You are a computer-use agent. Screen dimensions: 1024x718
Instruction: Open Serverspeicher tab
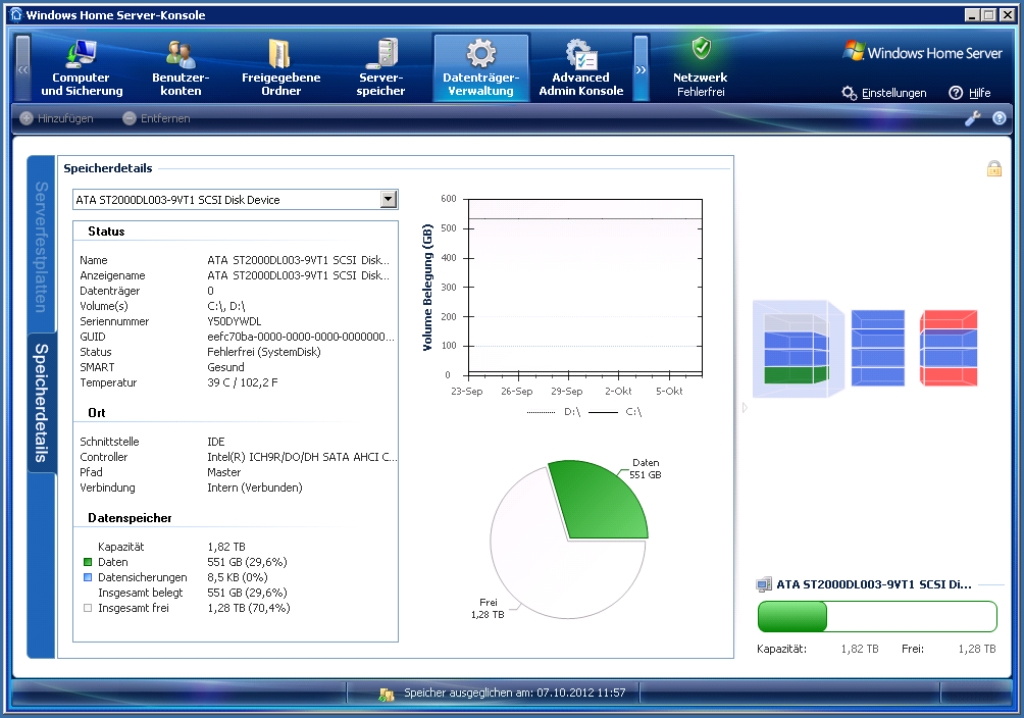[381, 68]
